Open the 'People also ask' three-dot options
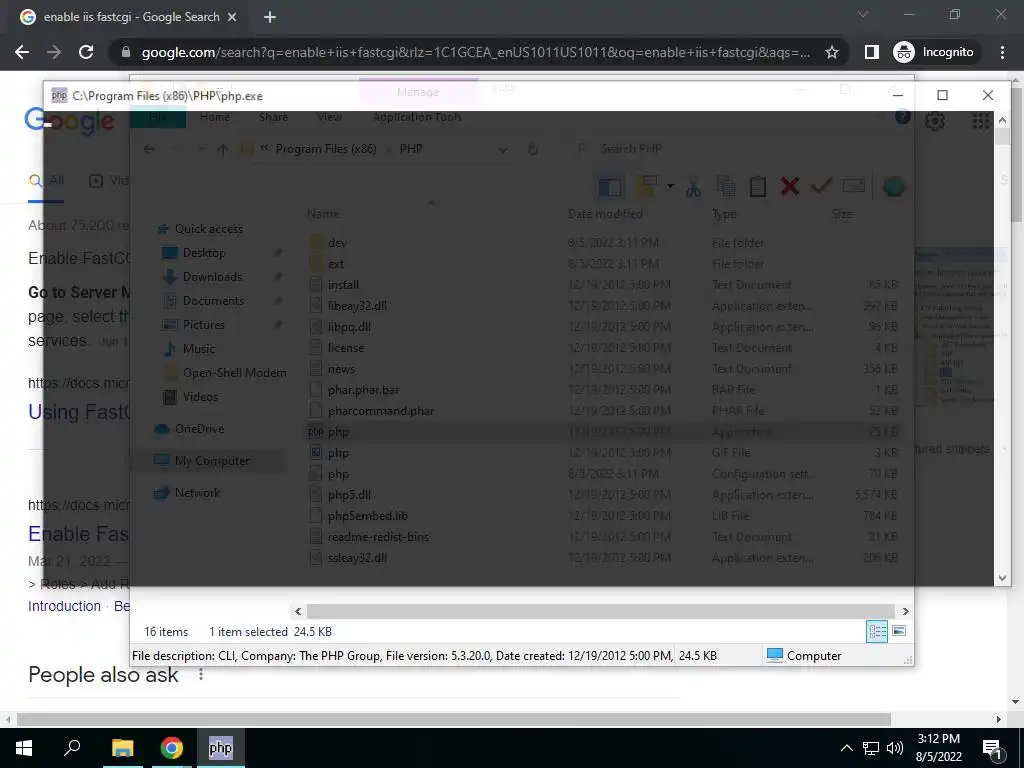The width and height of the screenshot is (1024, 768). (201, 674)
